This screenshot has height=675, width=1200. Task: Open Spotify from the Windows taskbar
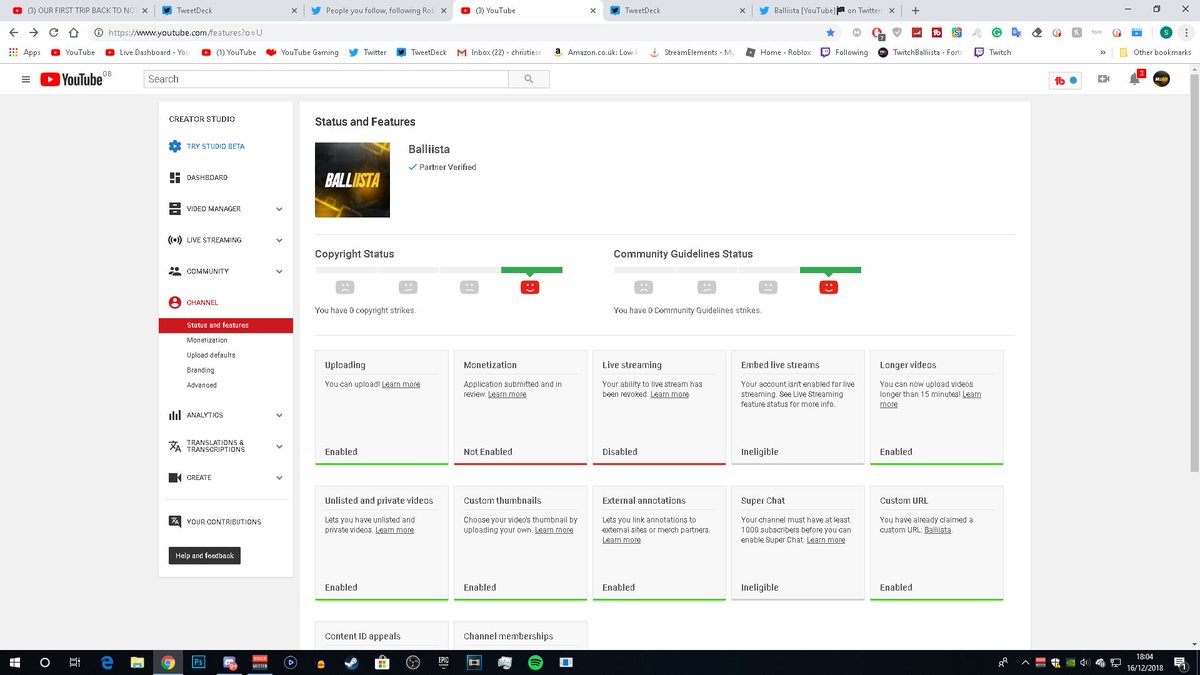coord(534,662)
